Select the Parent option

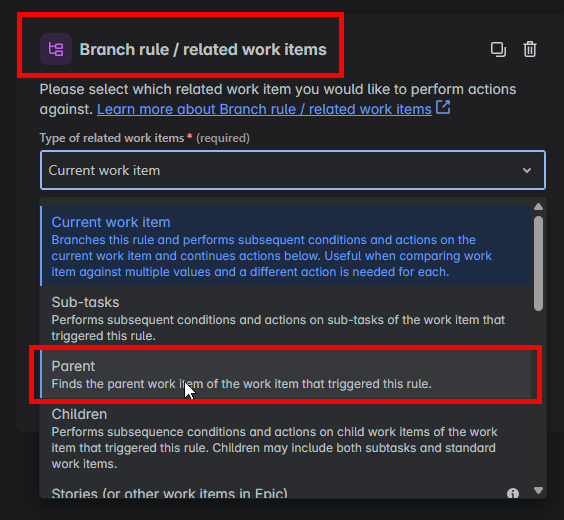click(x=286, y=374)
